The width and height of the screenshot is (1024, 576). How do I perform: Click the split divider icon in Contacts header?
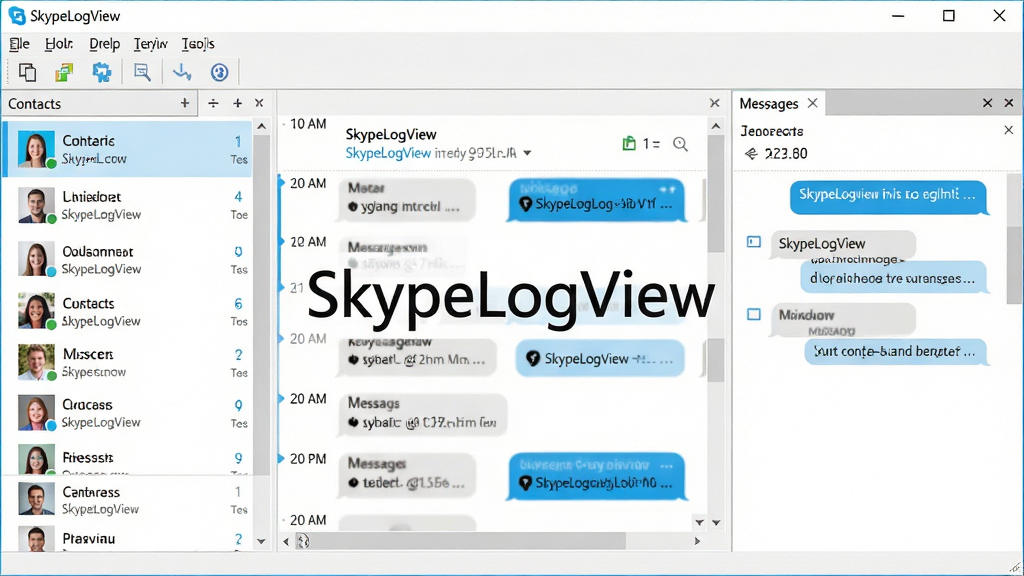(213, 103)
